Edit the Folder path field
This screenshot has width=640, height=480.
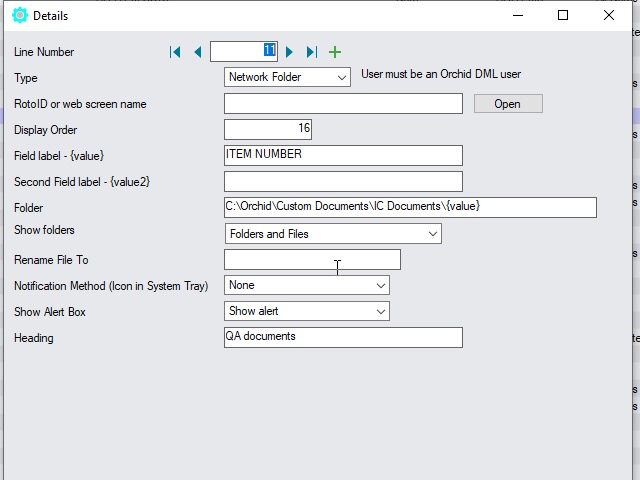pos(410,207)
